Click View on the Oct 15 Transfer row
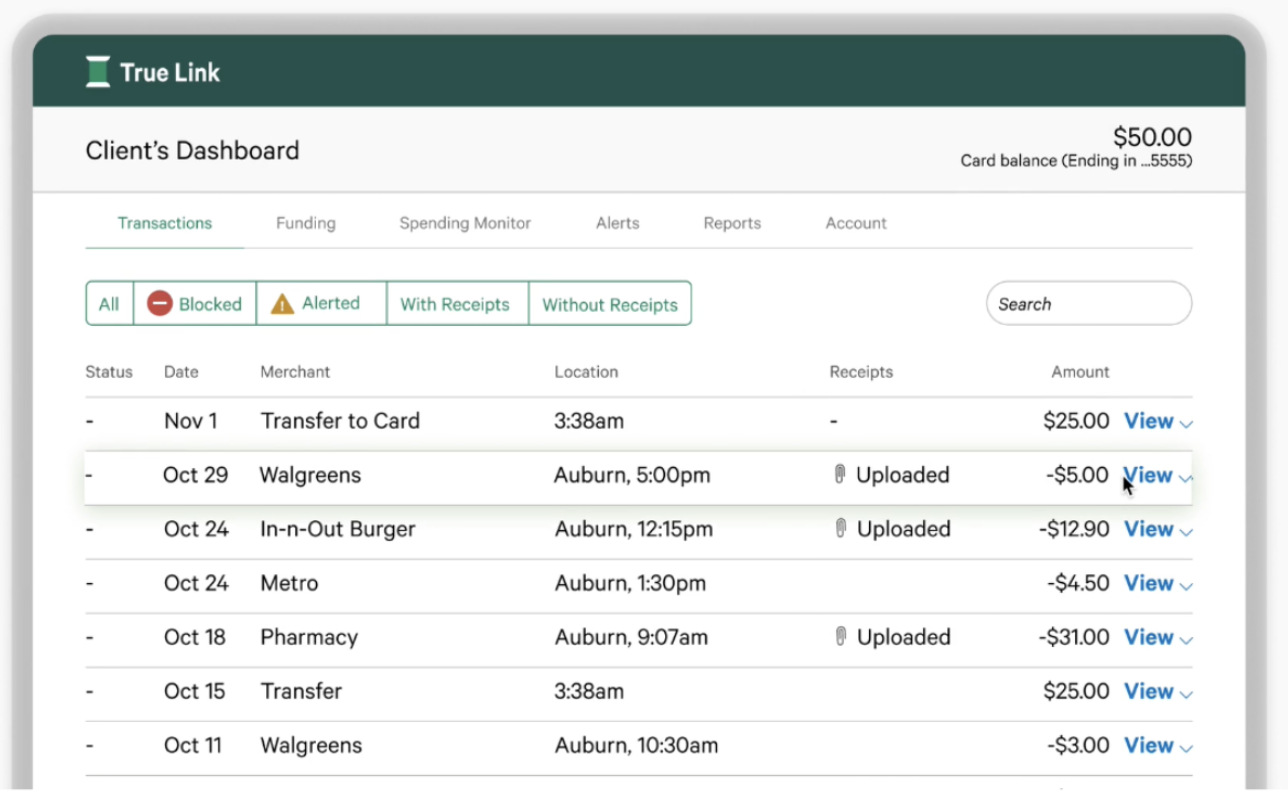Image resolution: width=1288 pixels, height=792 pixels. (1148, 691)
